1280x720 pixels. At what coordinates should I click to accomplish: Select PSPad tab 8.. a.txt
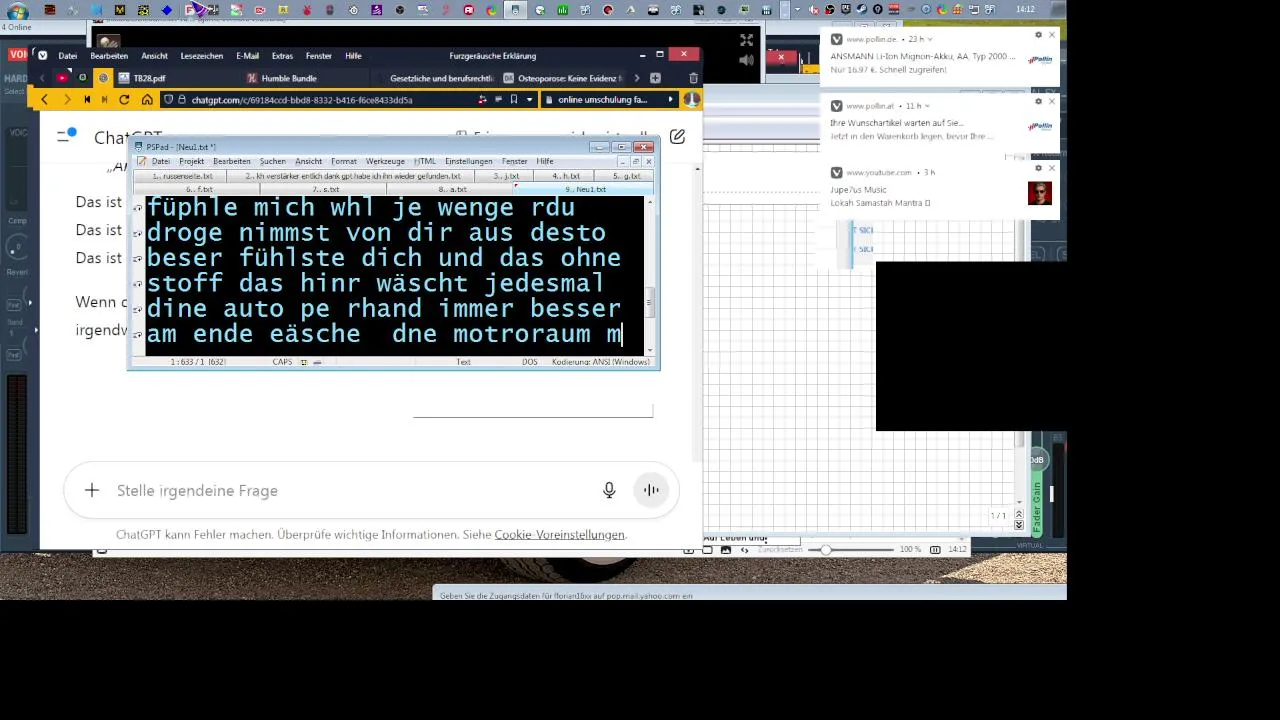pos(452,189)
